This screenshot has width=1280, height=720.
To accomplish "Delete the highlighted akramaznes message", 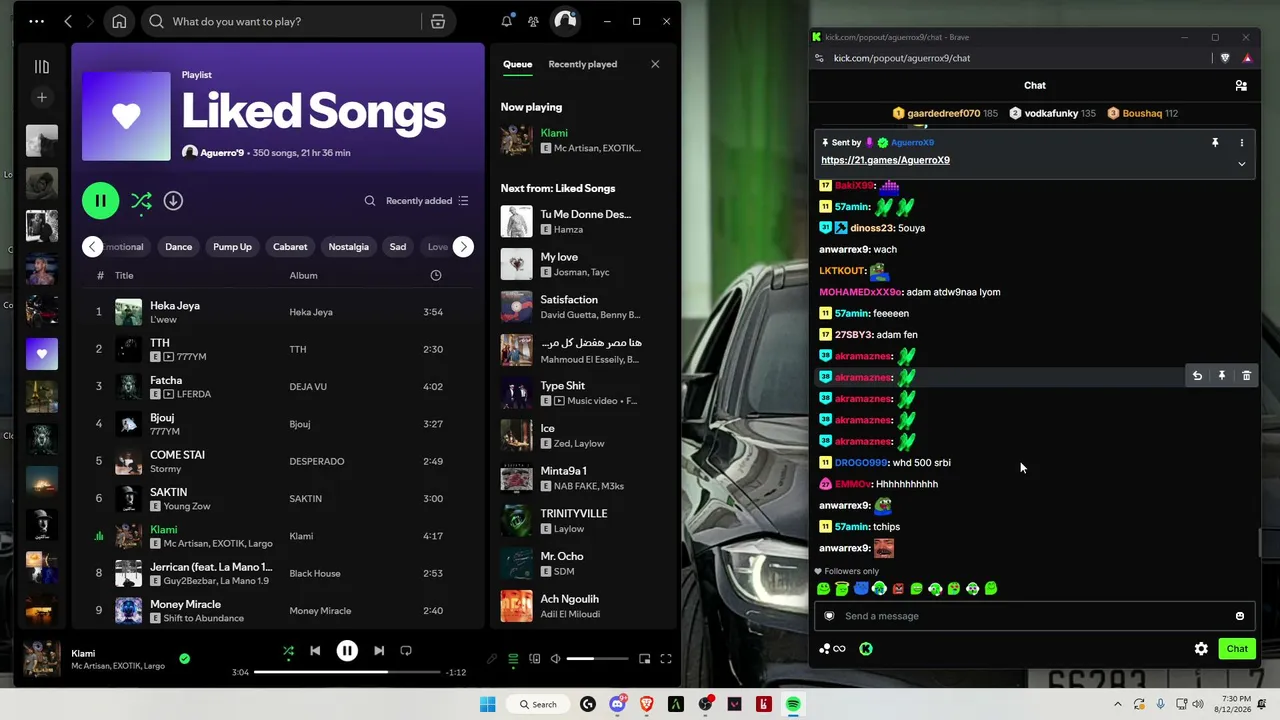I will point(1246,376).
